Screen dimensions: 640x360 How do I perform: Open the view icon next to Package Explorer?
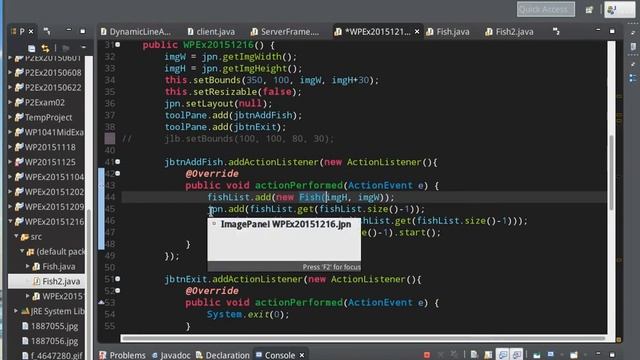point(47,31)
